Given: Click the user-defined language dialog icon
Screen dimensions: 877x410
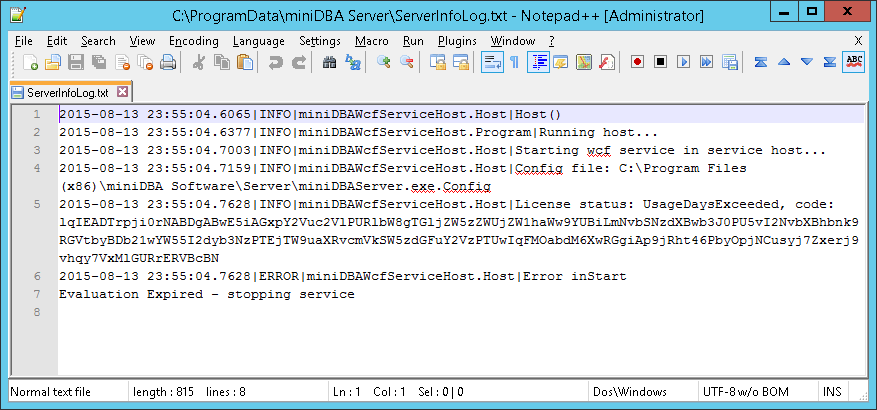Looking at the screenshot, I should tap(560, 62).
